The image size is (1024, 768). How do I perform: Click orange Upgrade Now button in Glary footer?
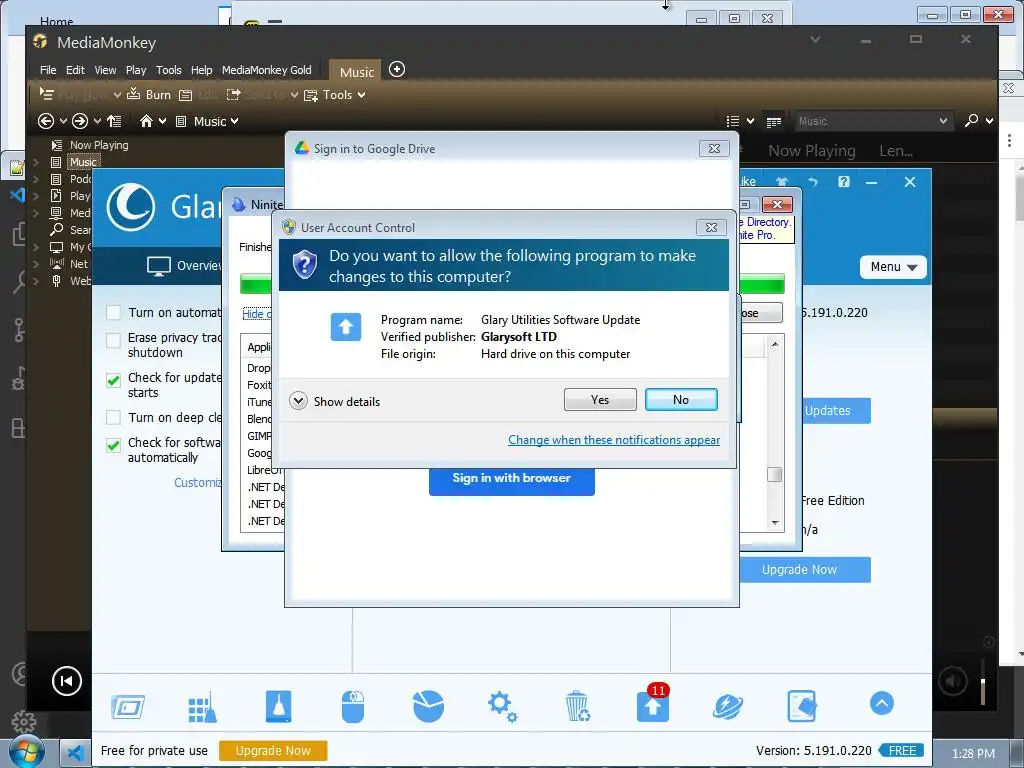click(273, 750)
